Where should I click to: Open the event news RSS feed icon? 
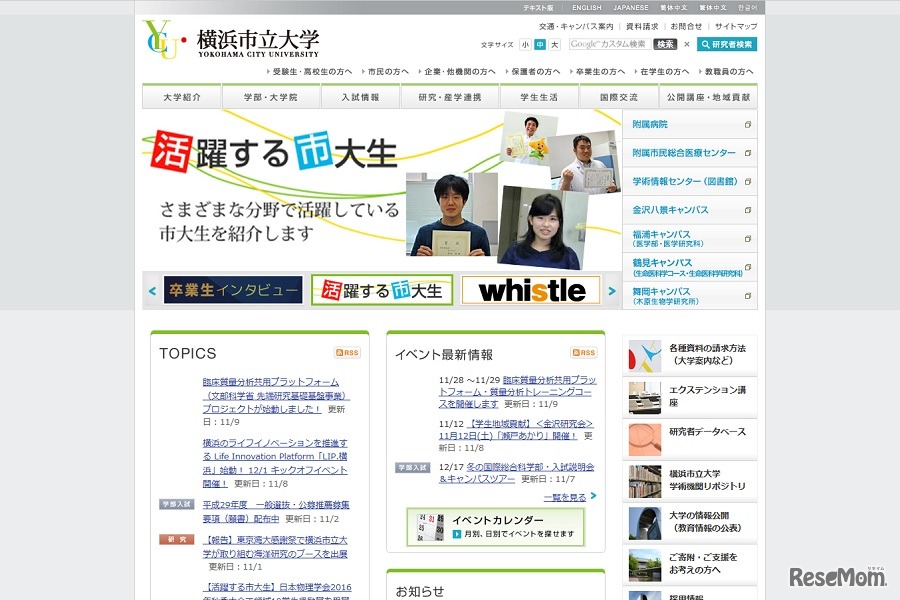(584, 353)
